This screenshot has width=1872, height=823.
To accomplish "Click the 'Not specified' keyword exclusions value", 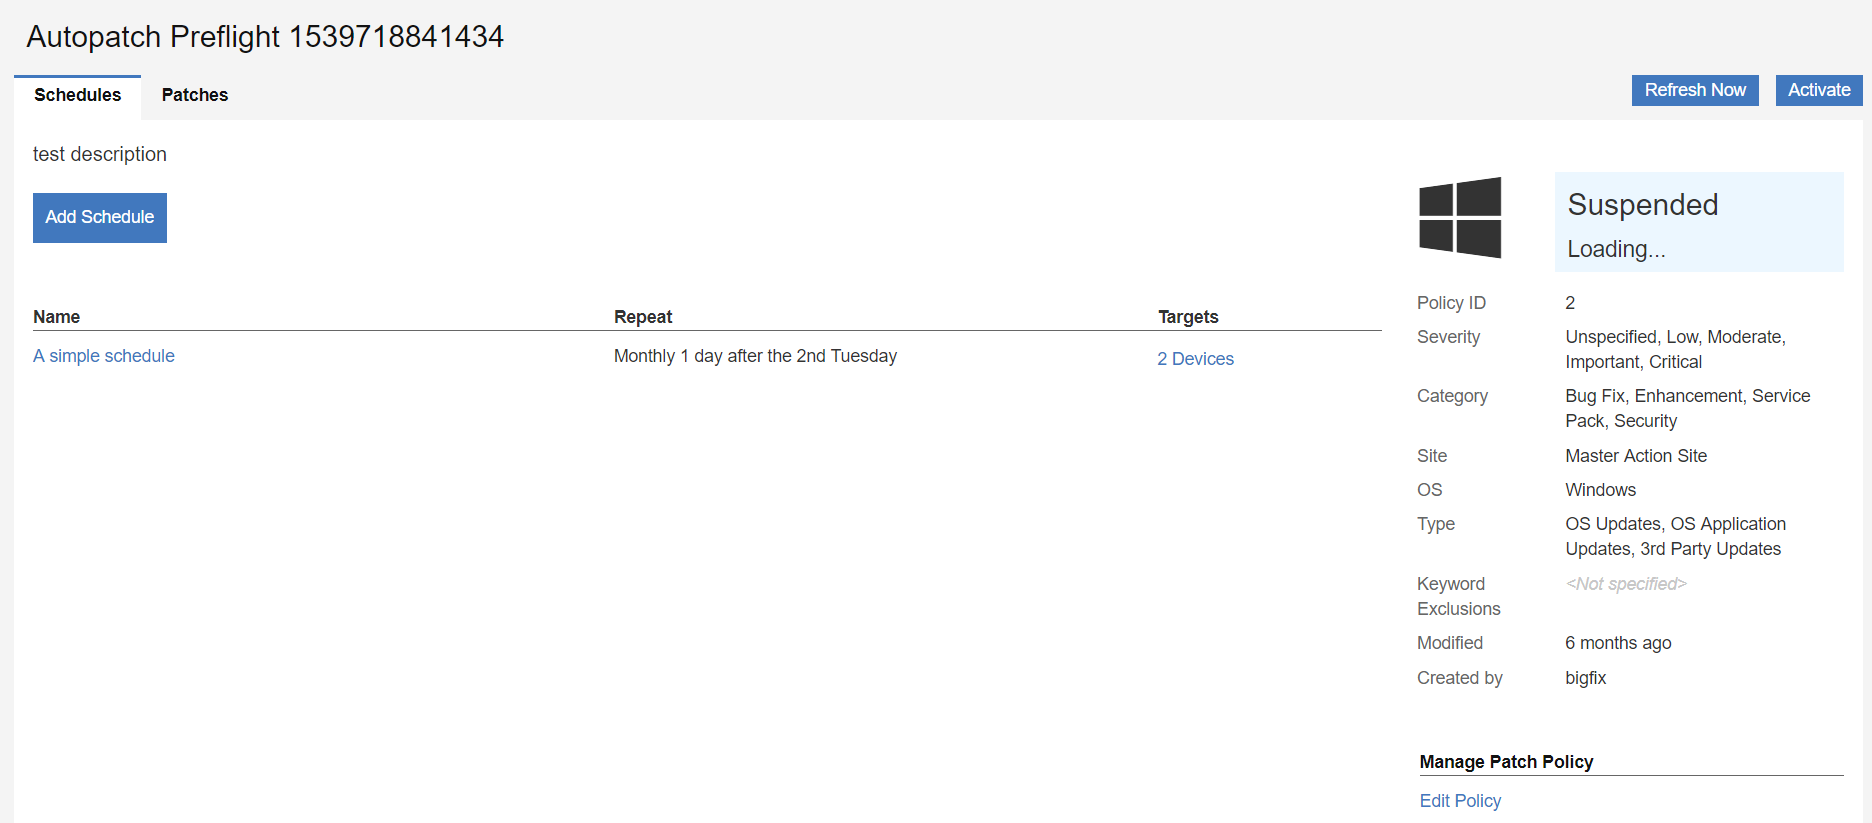I will 1626,584.
